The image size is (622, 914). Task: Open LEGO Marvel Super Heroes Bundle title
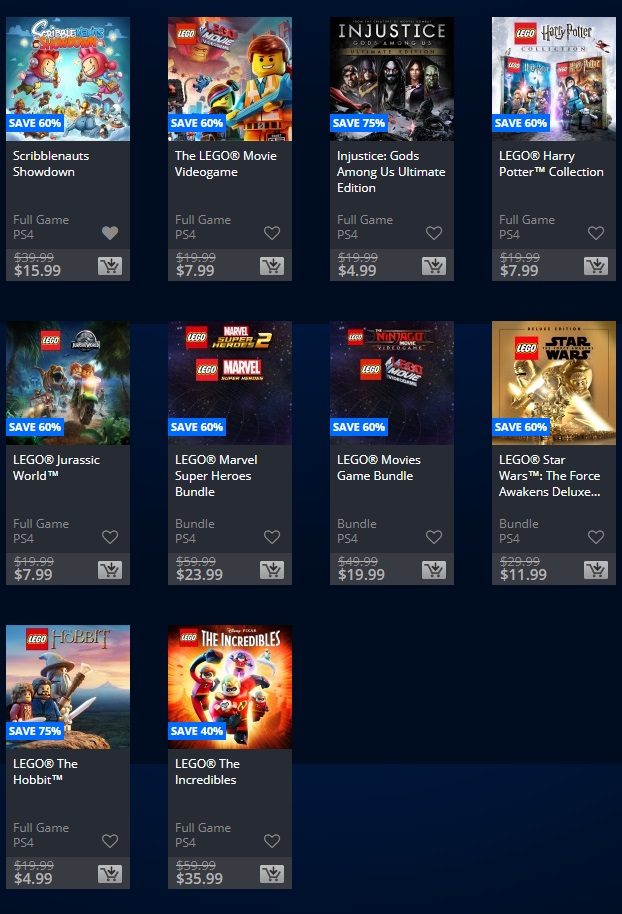click(x=216, y=476)
